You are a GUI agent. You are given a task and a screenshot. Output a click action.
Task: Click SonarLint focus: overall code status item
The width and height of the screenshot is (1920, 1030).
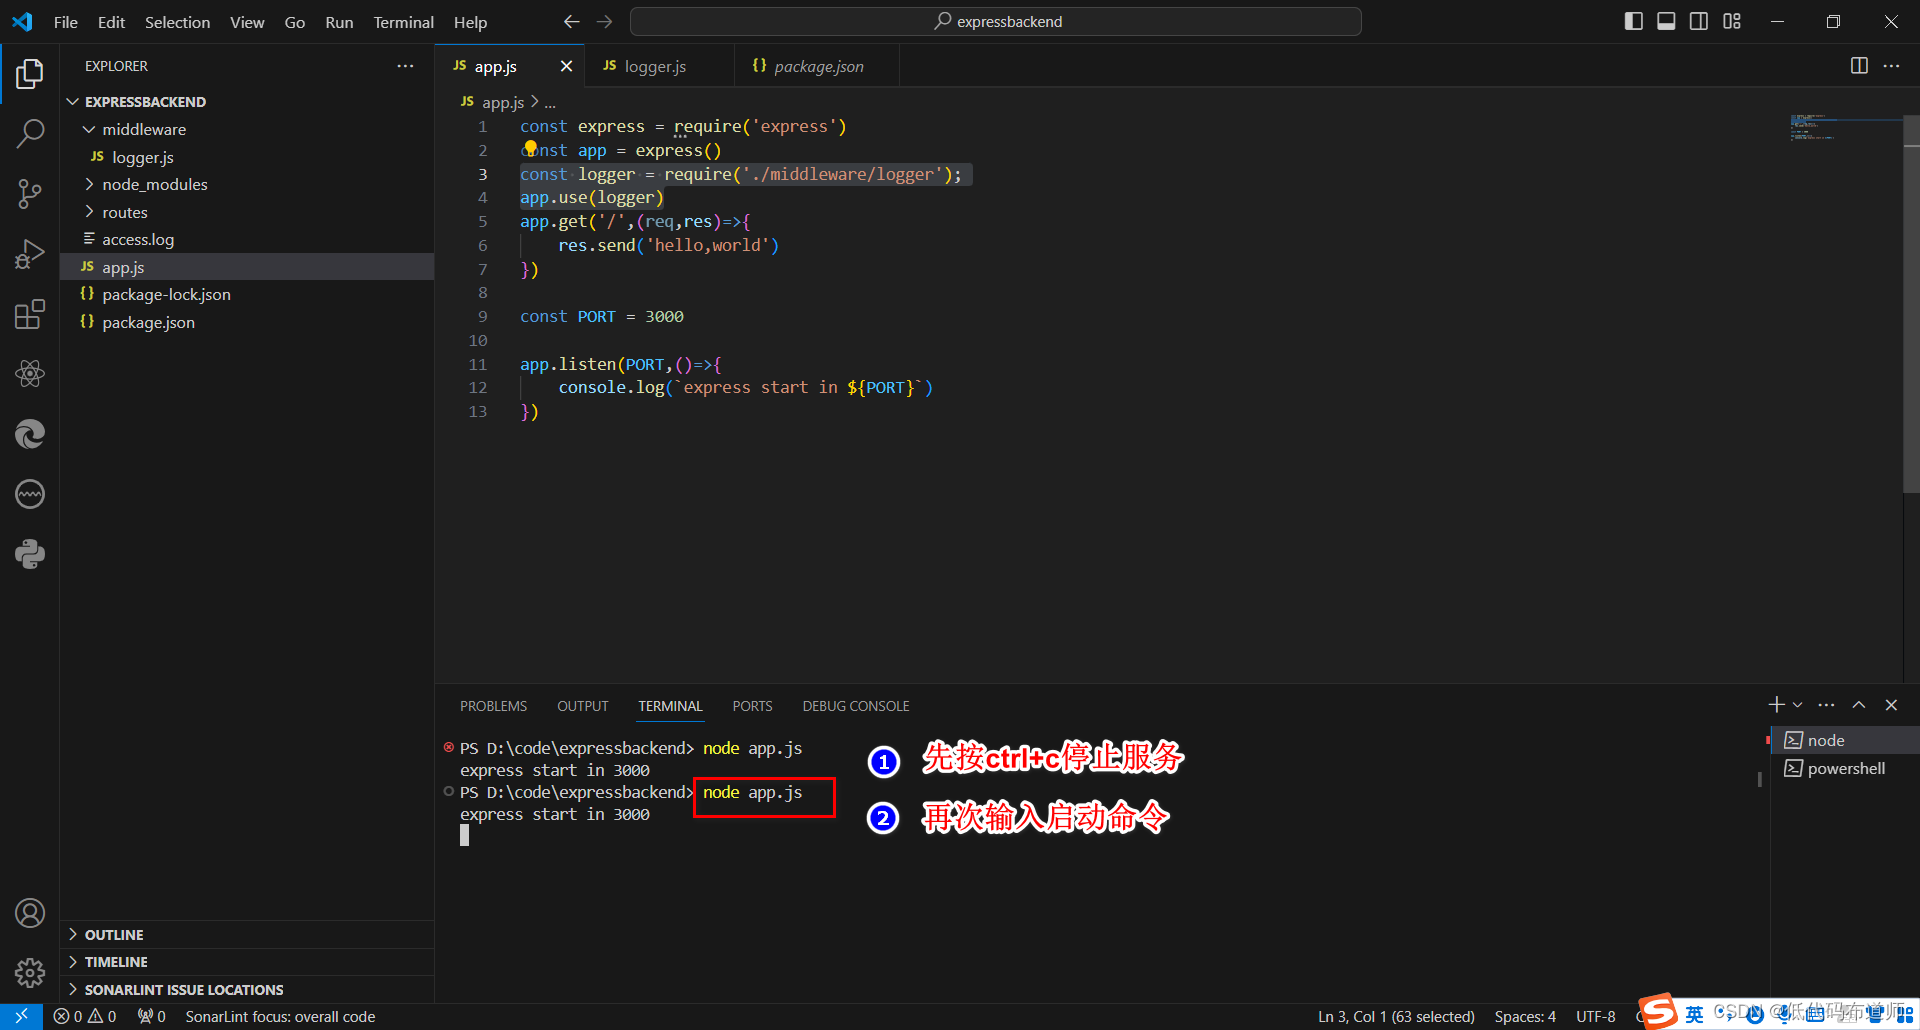(280, 1017)
